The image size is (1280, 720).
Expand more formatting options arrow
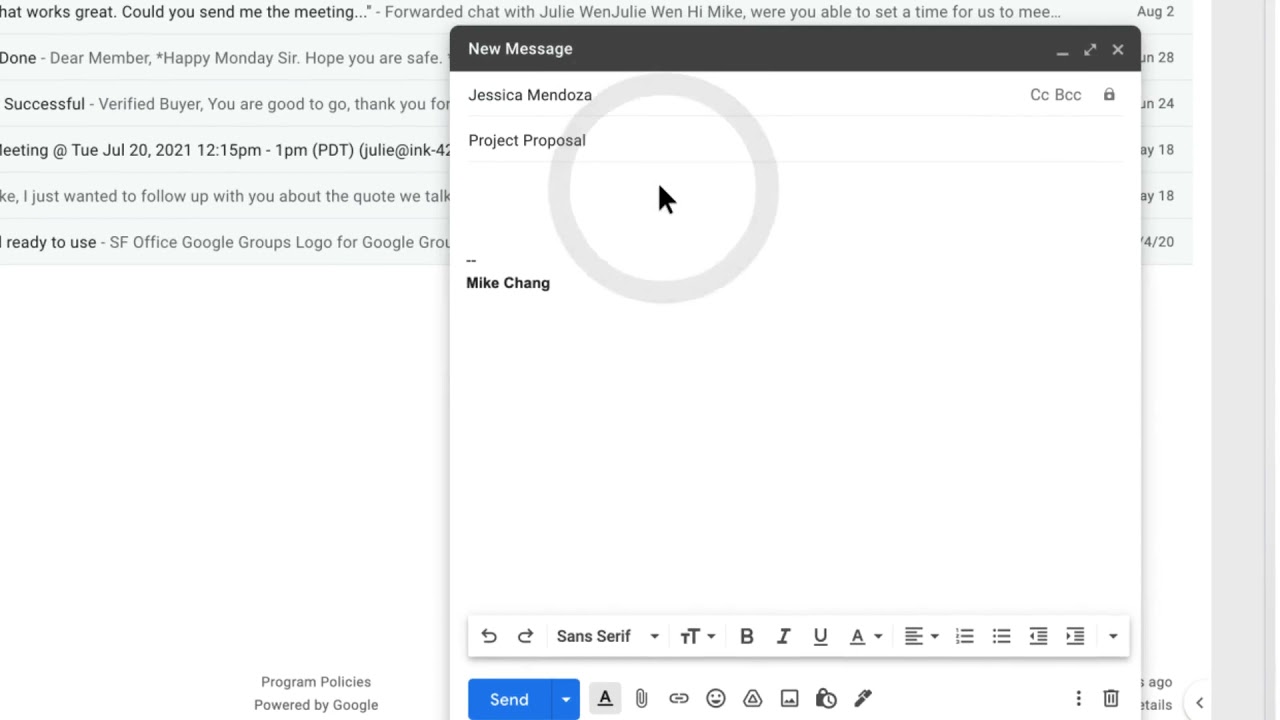pyautogui.click(x=1112, y=636)
